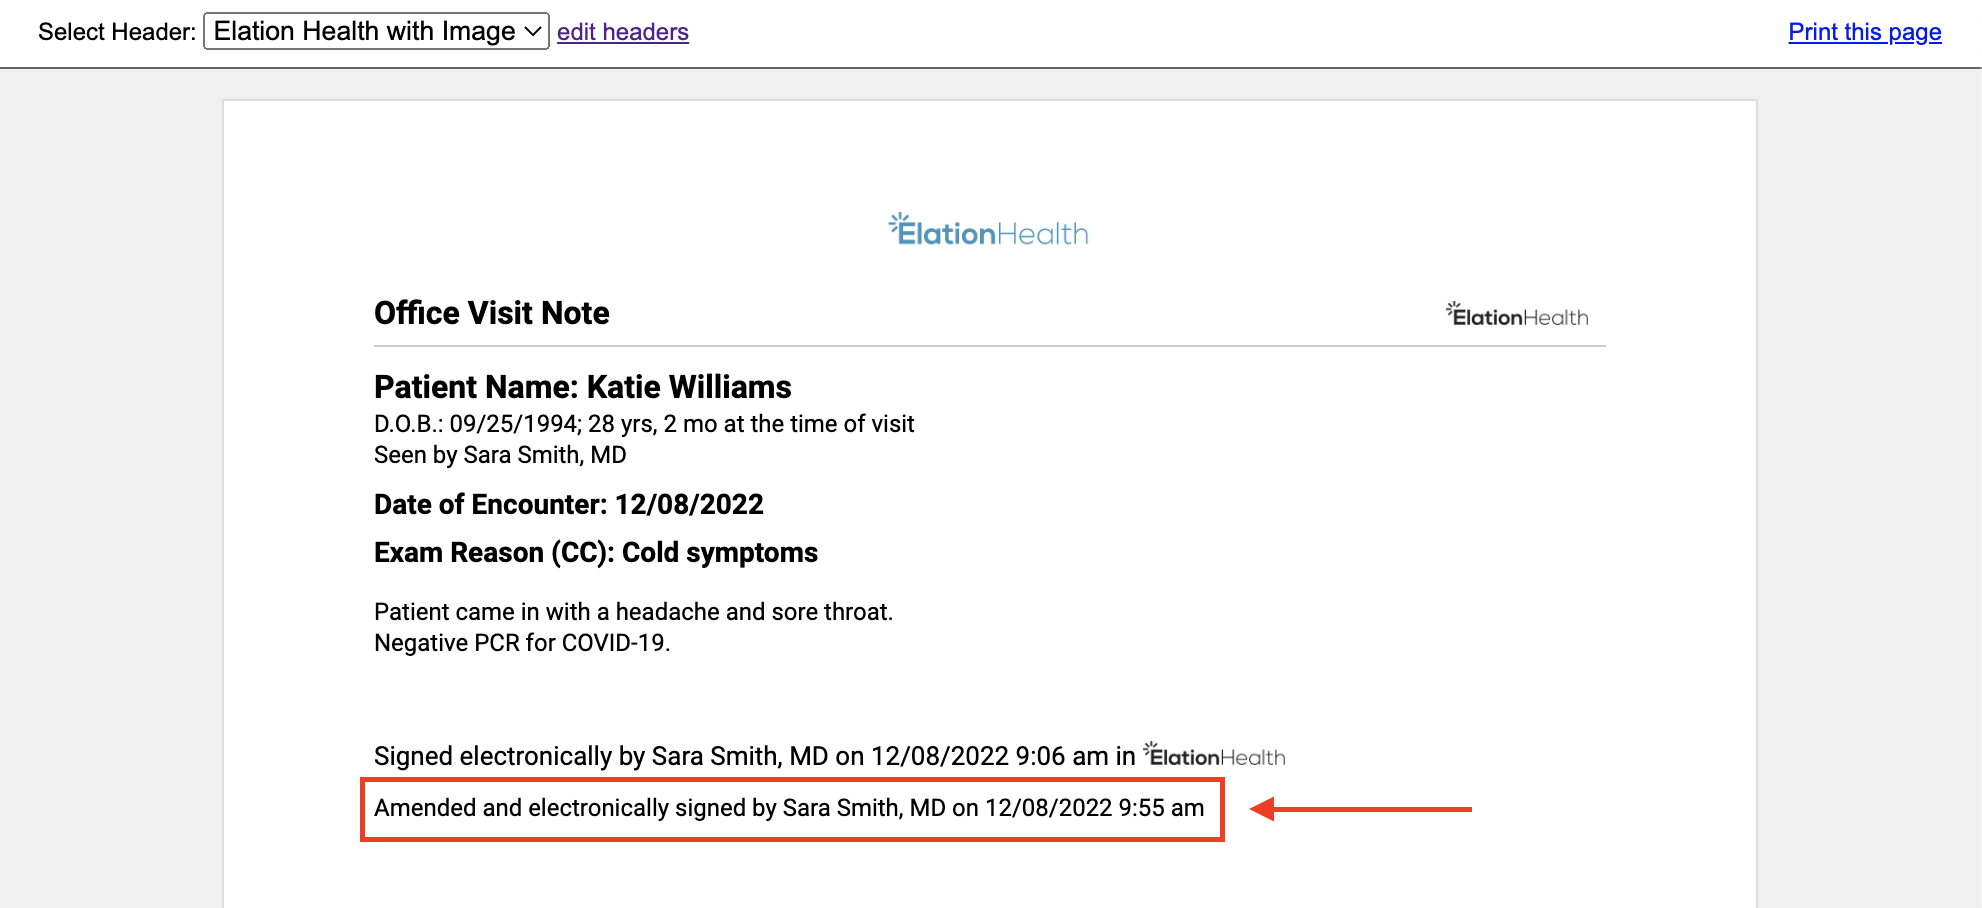This screenshot has height=908, width=1982.
Task: Click the Date of Encounter heading
Action: (568, 504)
